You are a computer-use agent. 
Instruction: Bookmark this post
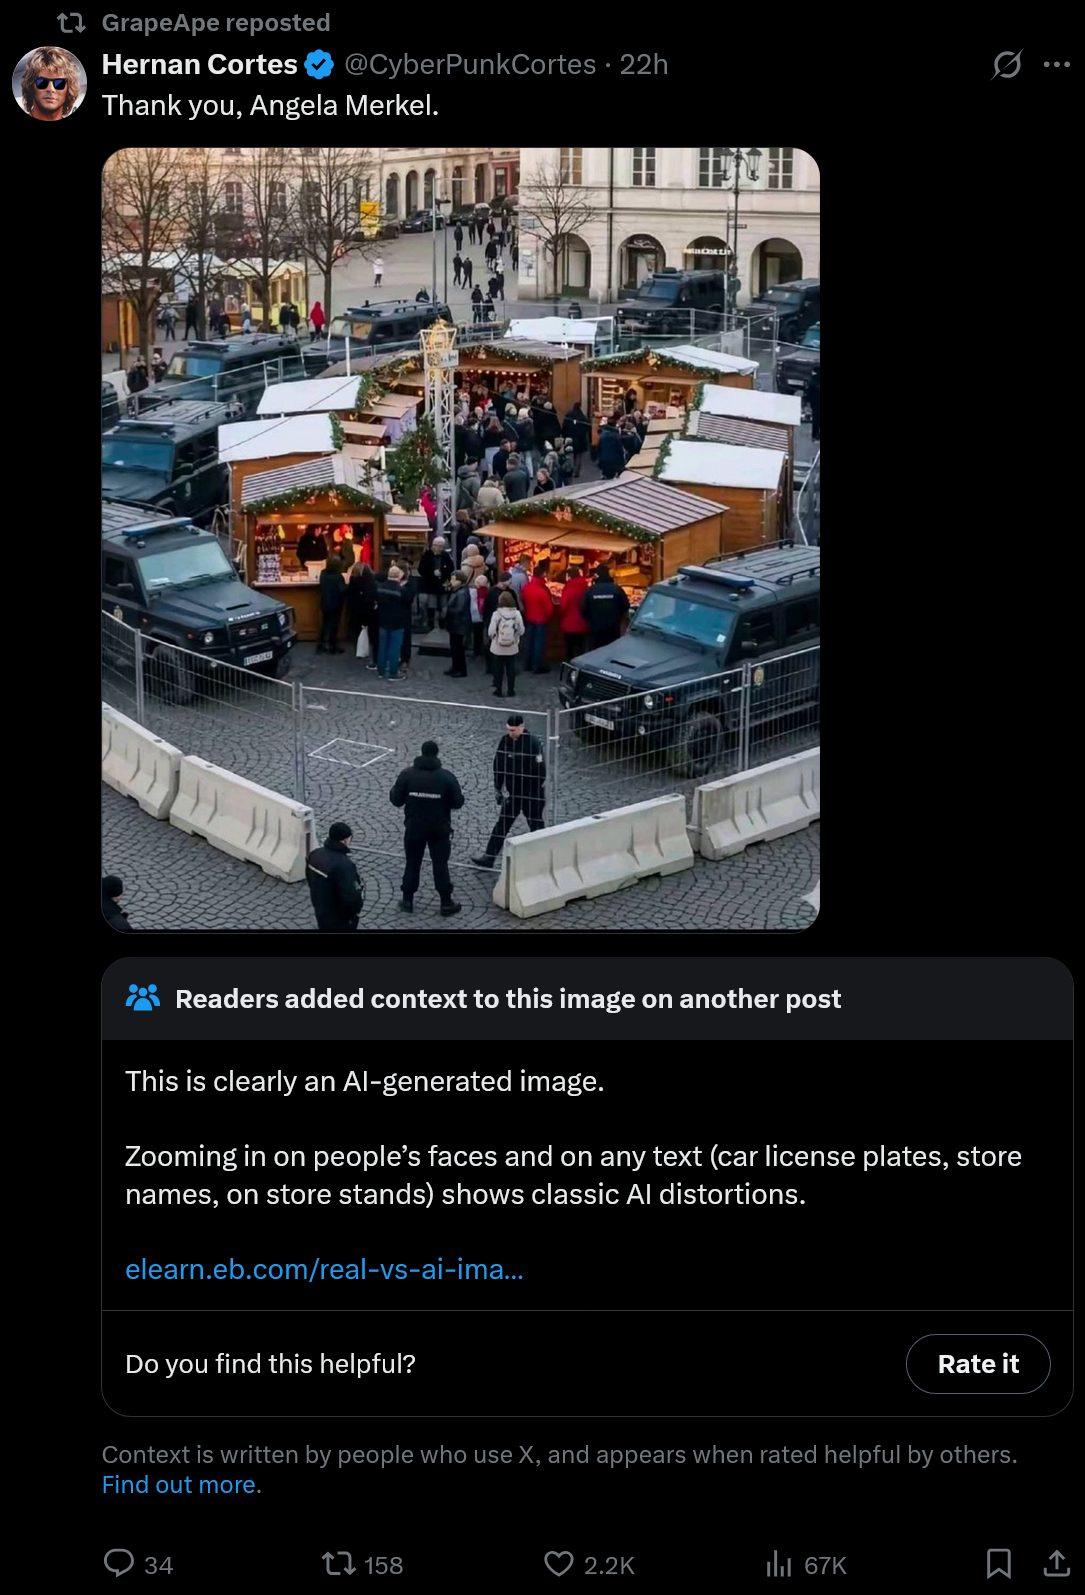point(998,1563)
